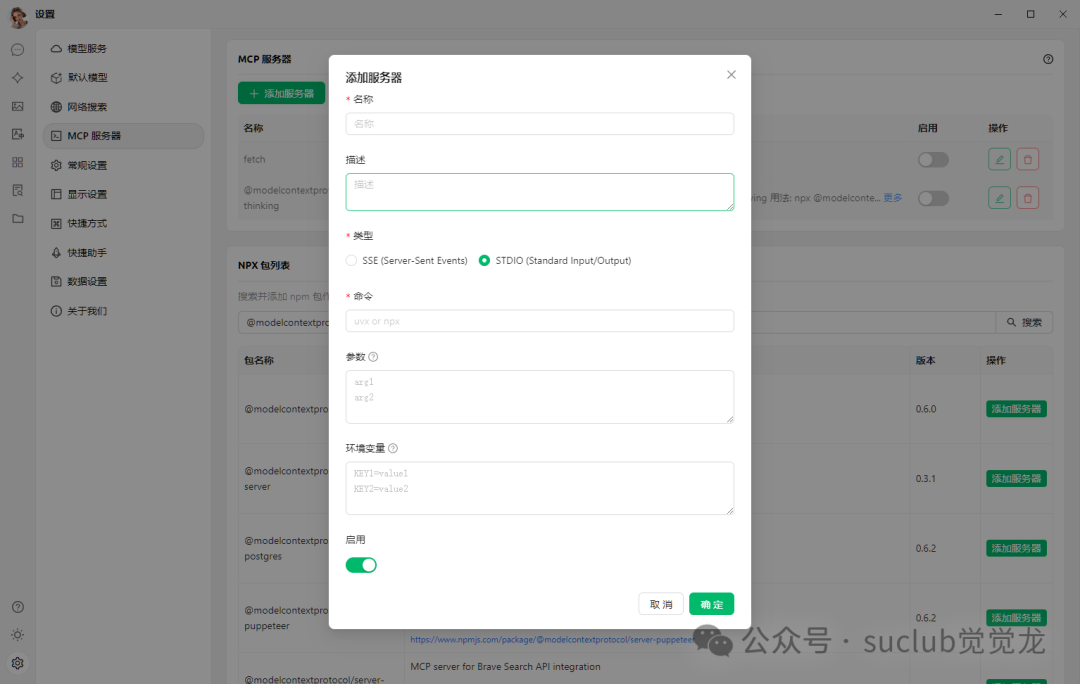
Task: Open the settings gear icon at bottom left
Action: click(17, 663)
